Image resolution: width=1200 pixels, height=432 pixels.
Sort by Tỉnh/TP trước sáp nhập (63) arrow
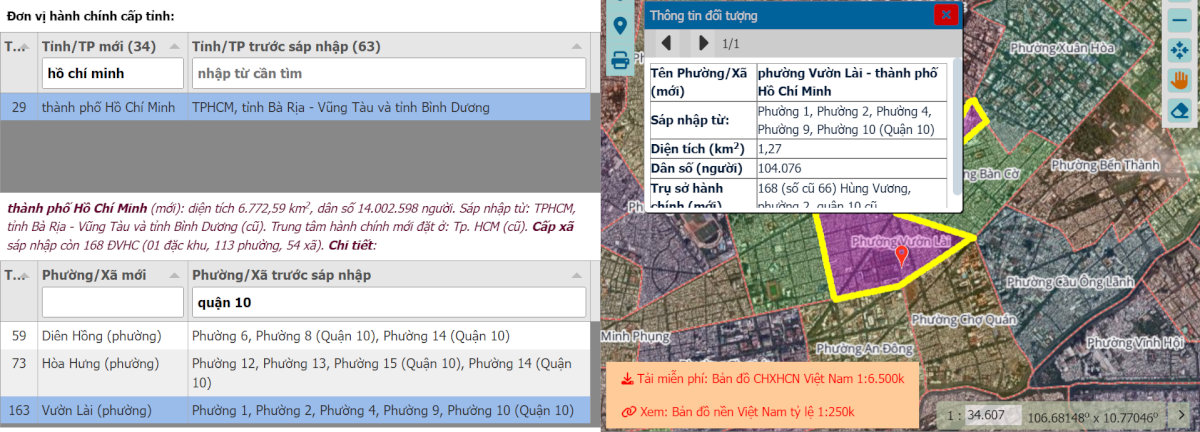[x=577, y=46]
